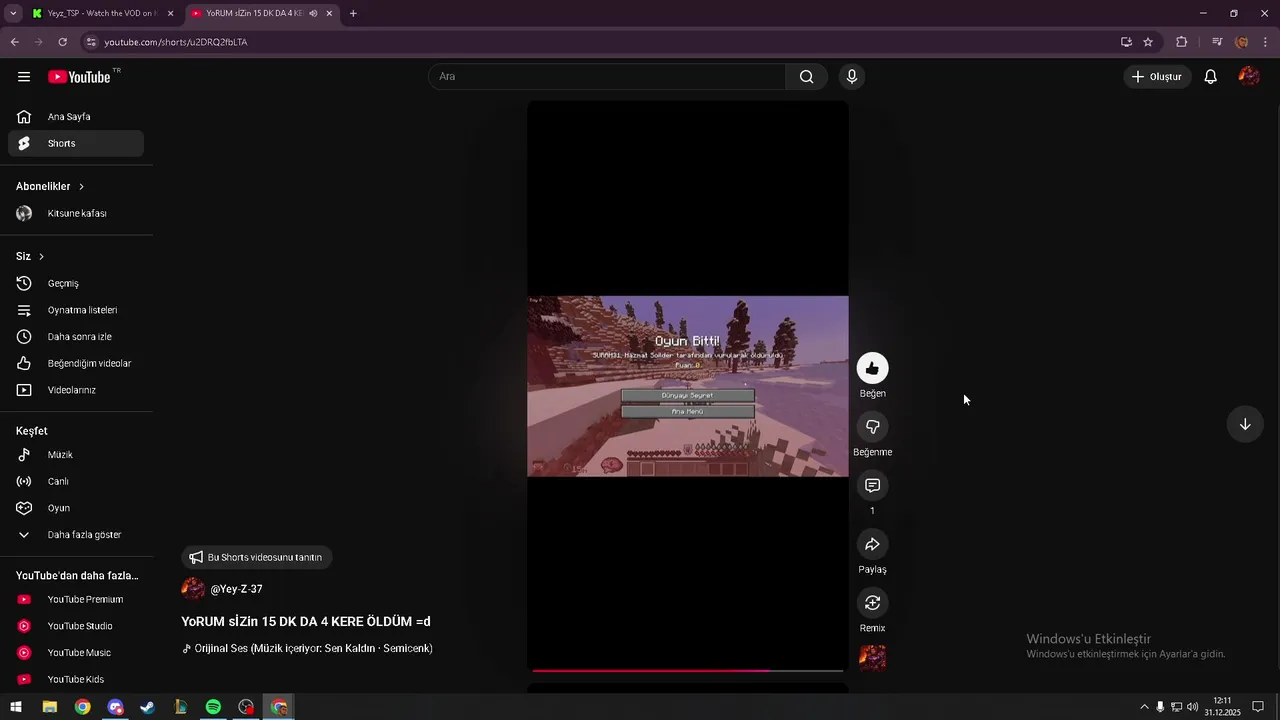Image resolution: width=1280 pixels, height=720 pixels.
Task: Expand Siz section chevron
Action: pos(41,257)
